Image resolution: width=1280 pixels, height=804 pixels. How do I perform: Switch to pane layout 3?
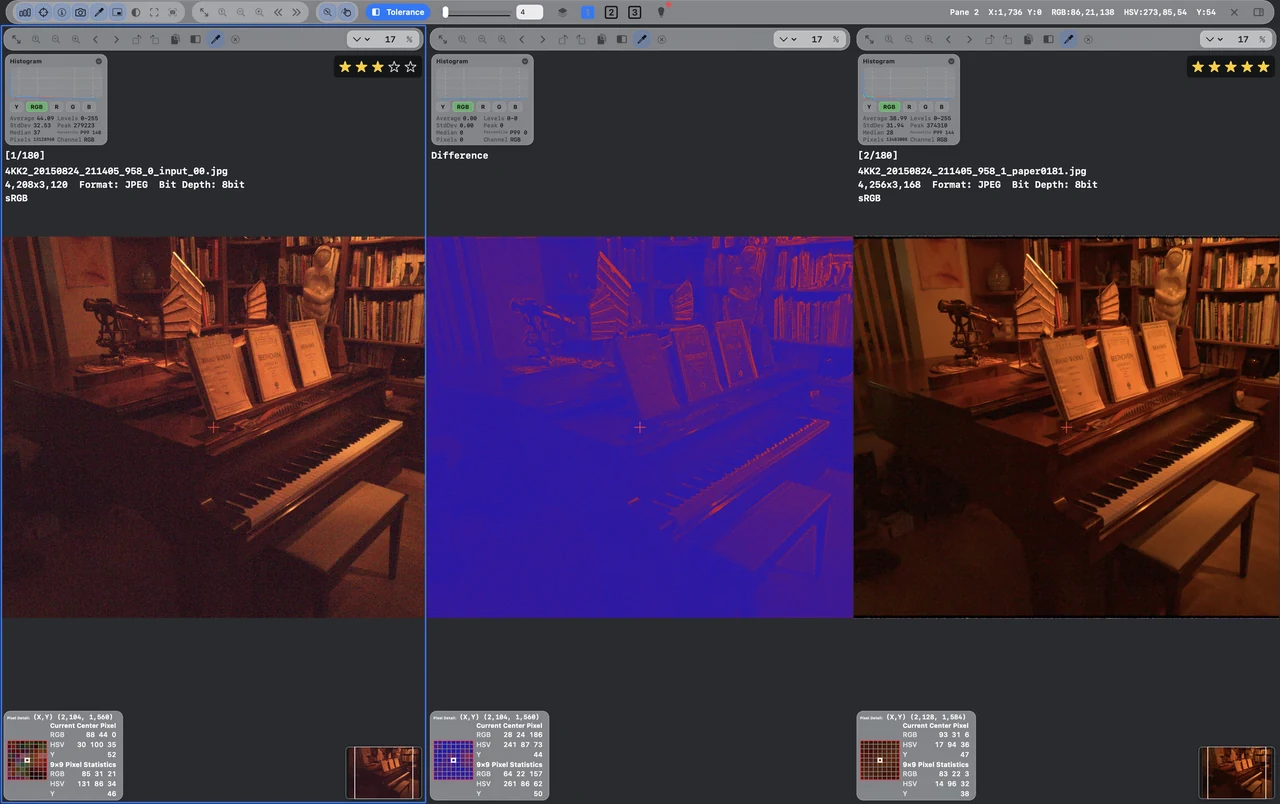635,12
